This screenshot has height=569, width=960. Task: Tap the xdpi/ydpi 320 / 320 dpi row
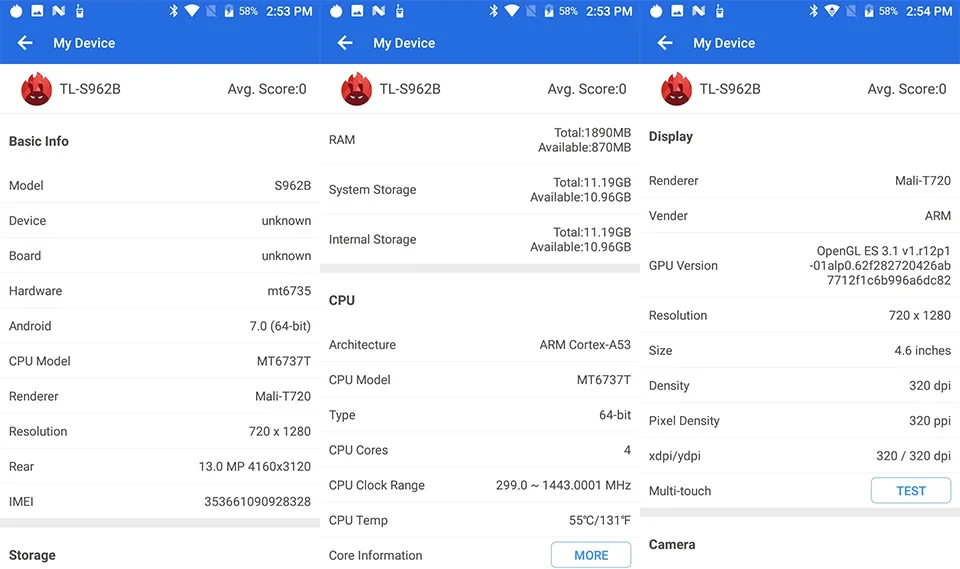click(800, 456)
